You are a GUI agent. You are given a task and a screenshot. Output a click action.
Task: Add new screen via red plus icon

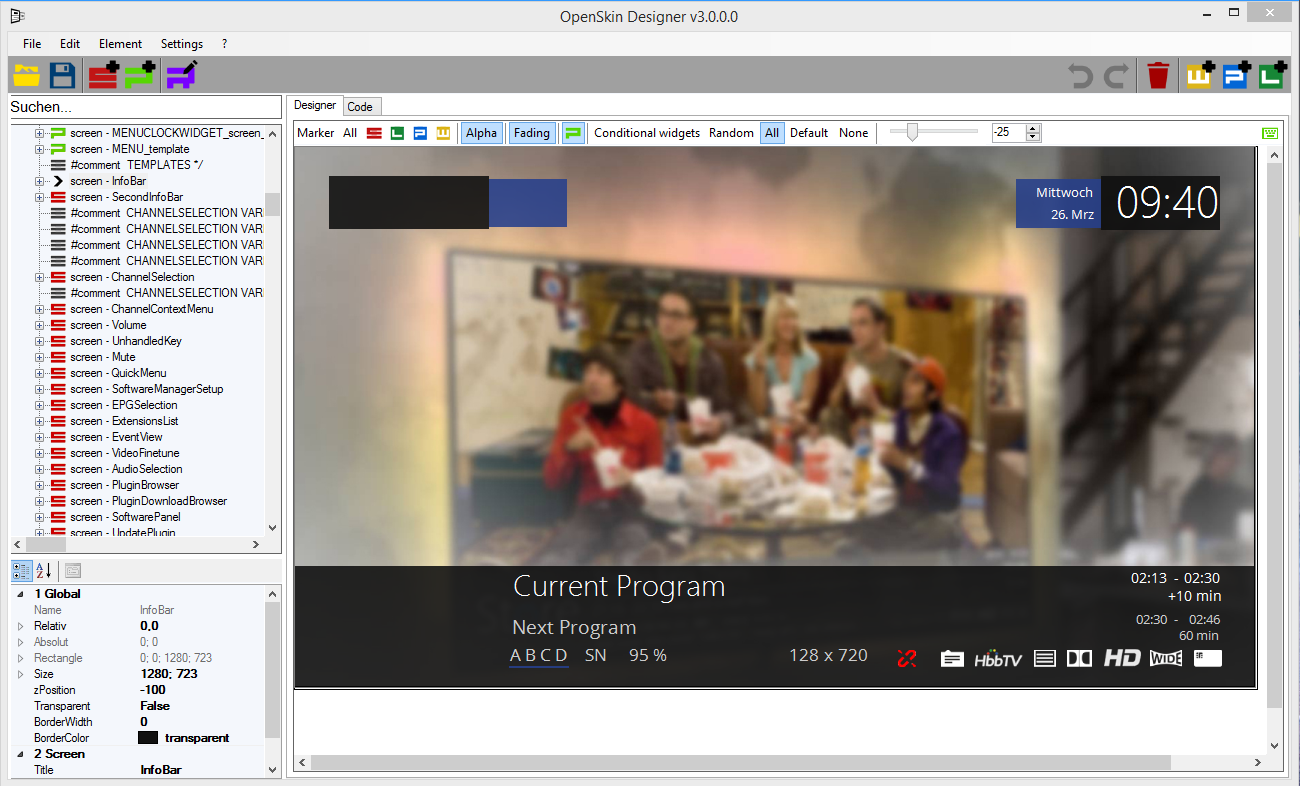[103, 75]
